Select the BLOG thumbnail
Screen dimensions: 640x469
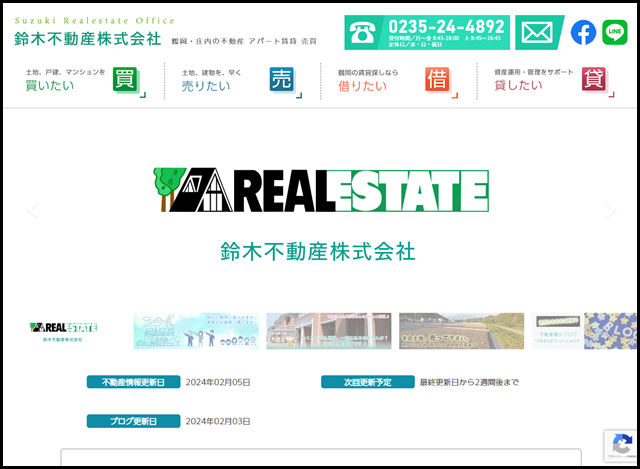click(x=584, y=331)
